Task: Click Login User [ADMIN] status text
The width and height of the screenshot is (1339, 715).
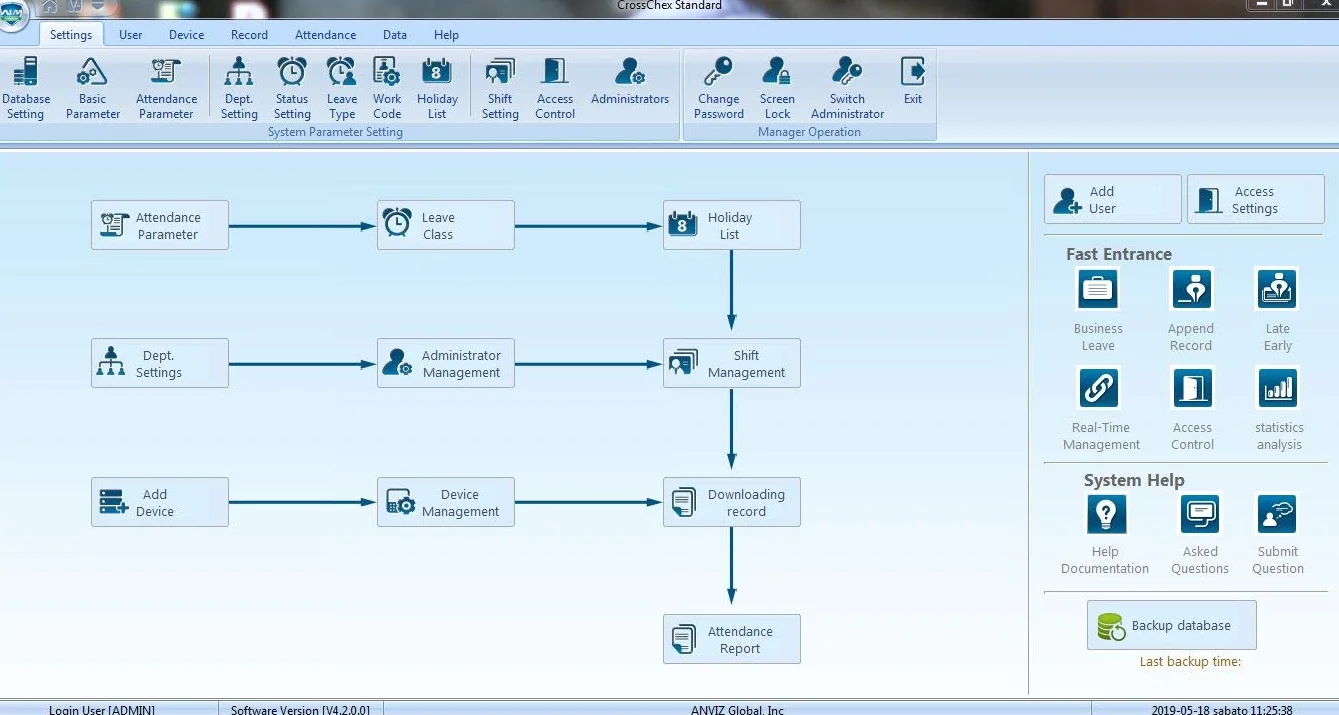Action: click(x=102, y=709)
